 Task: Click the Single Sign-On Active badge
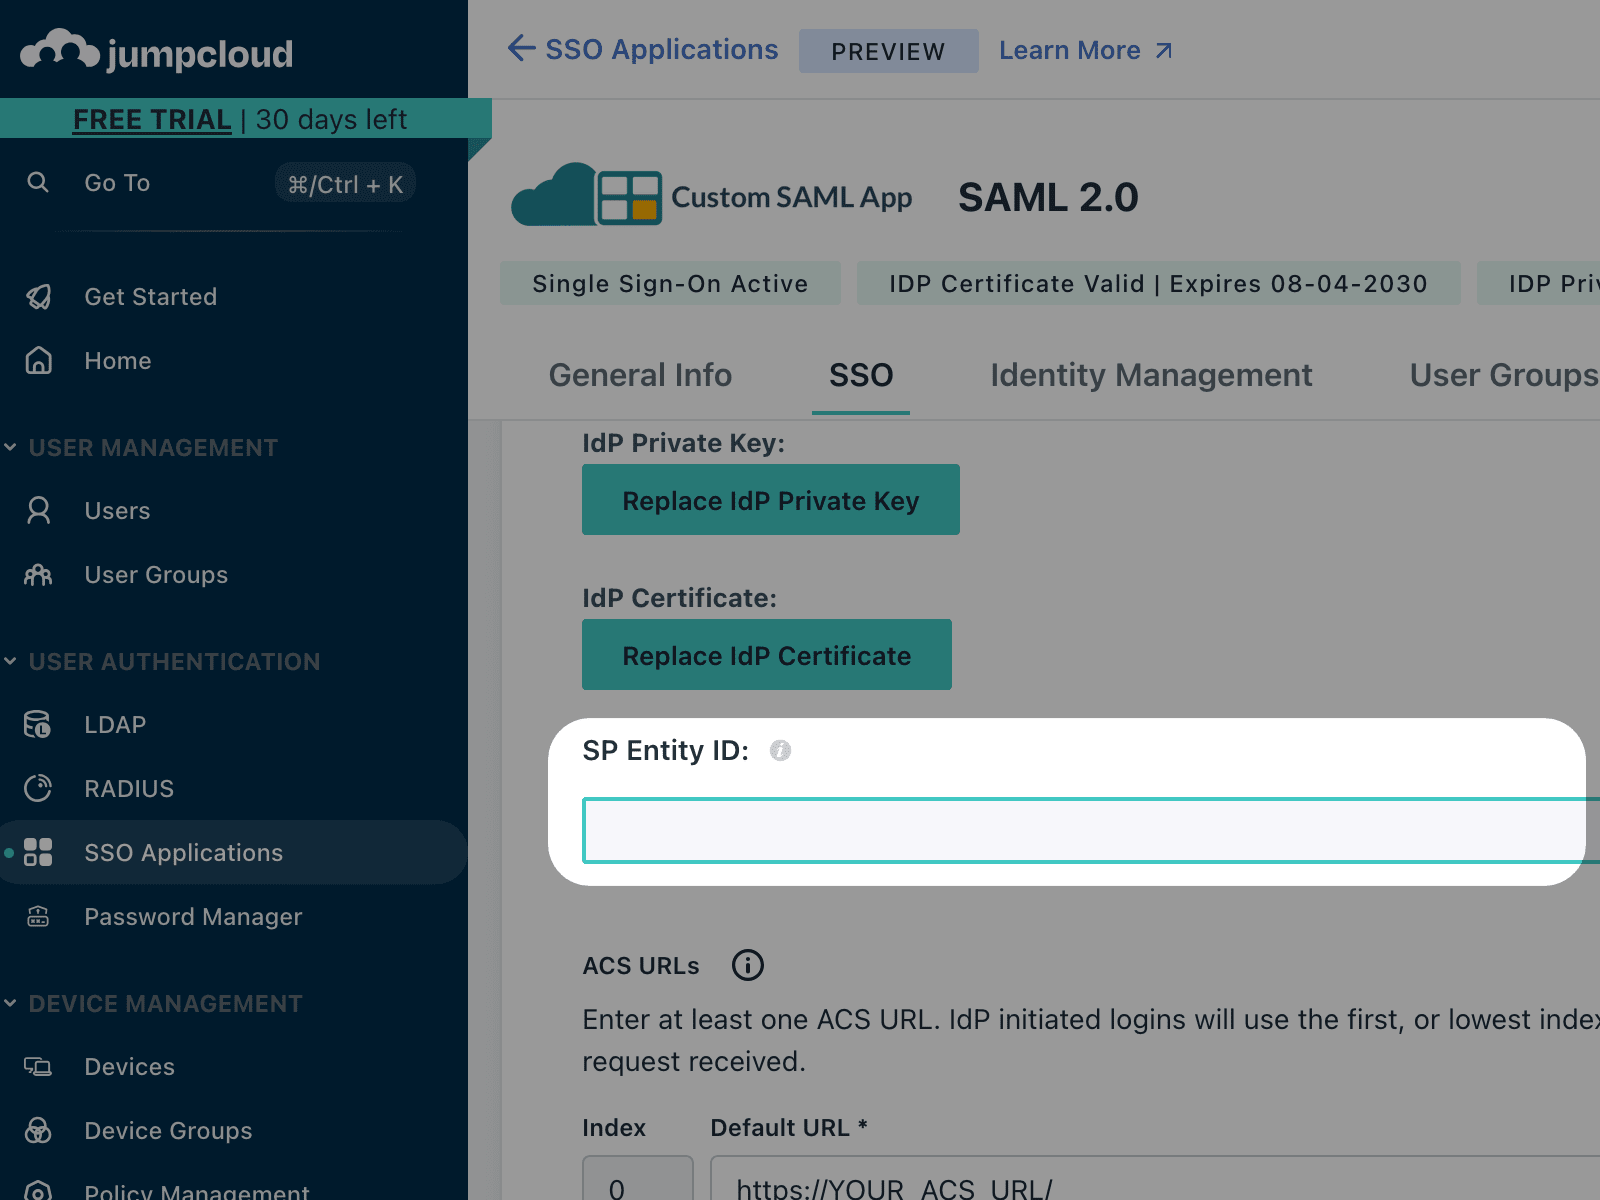click(670, 284)
